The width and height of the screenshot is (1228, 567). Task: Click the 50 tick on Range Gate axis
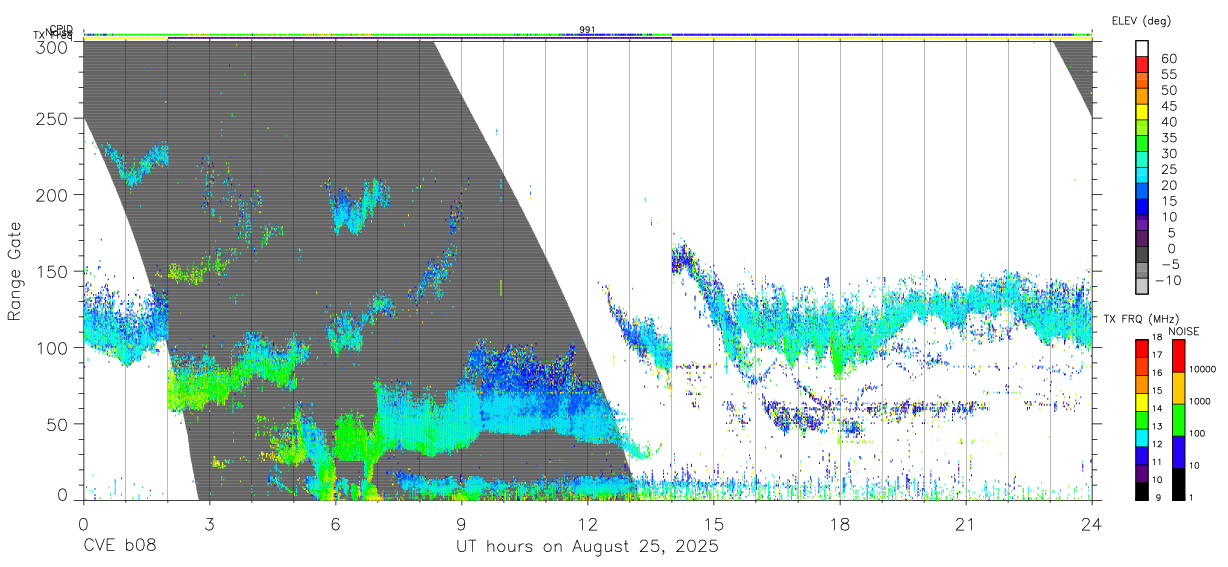click(x=57, y=424)
